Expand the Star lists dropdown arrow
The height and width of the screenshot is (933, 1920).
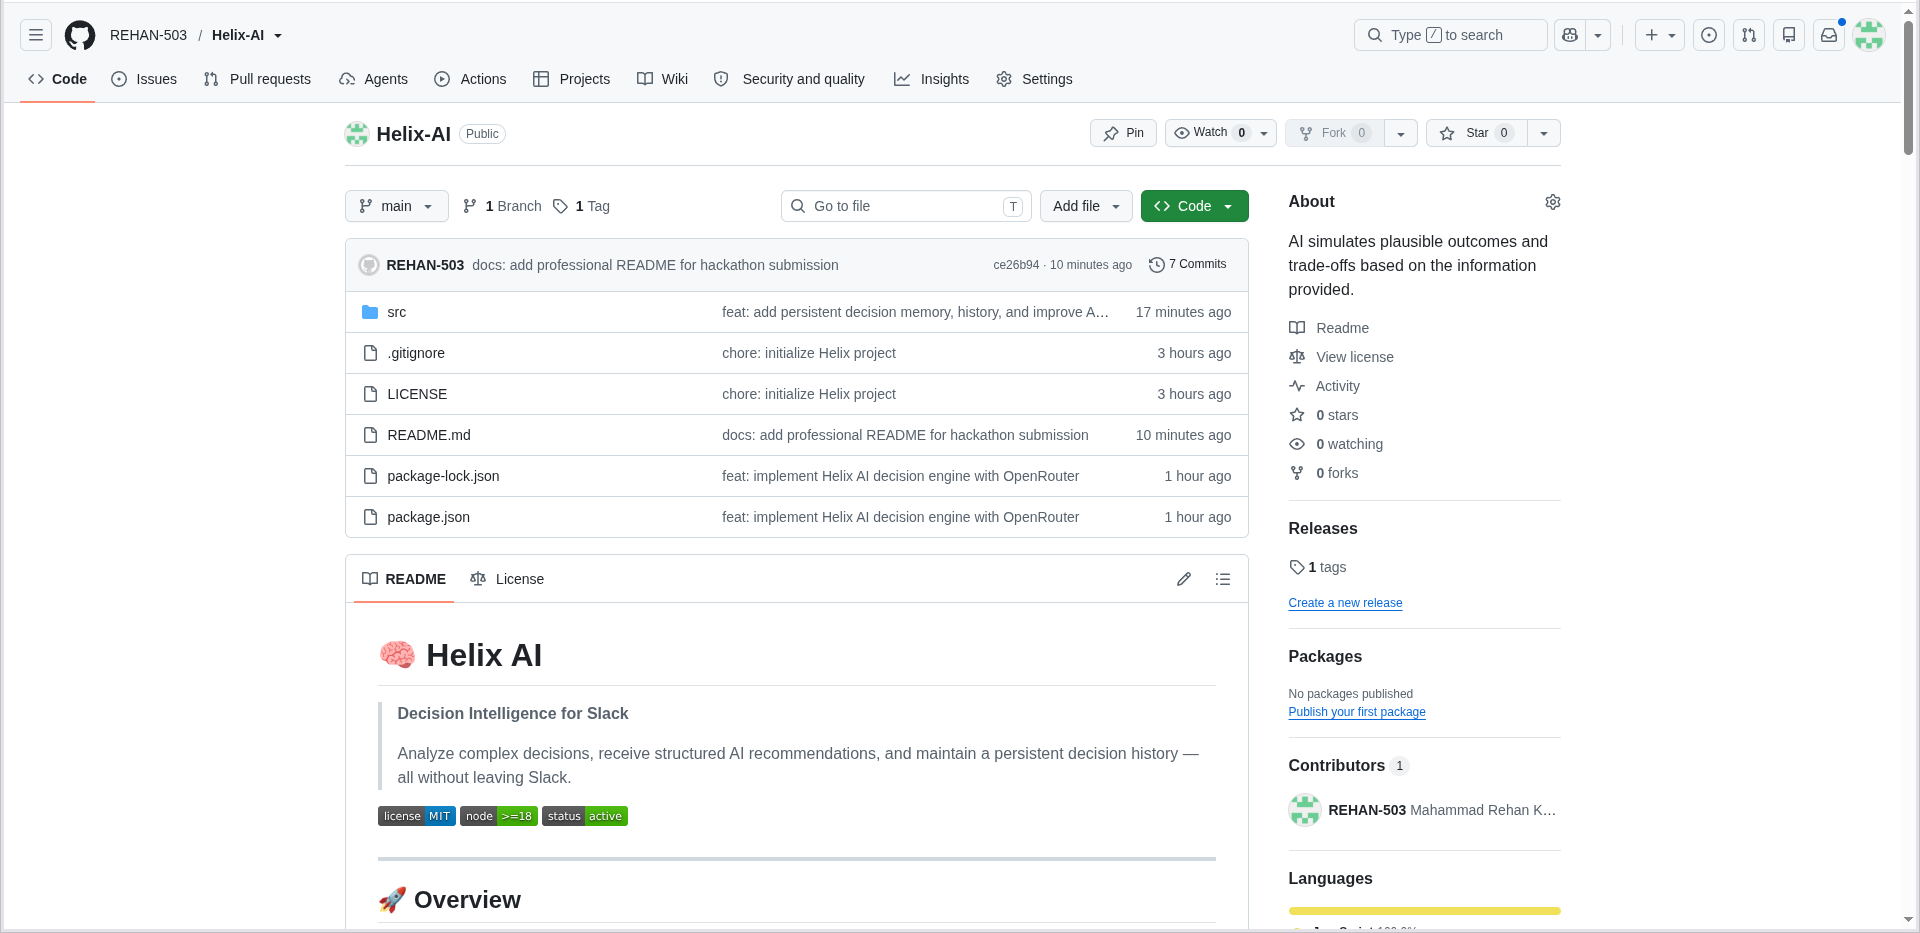click(x=1544, y=133)
